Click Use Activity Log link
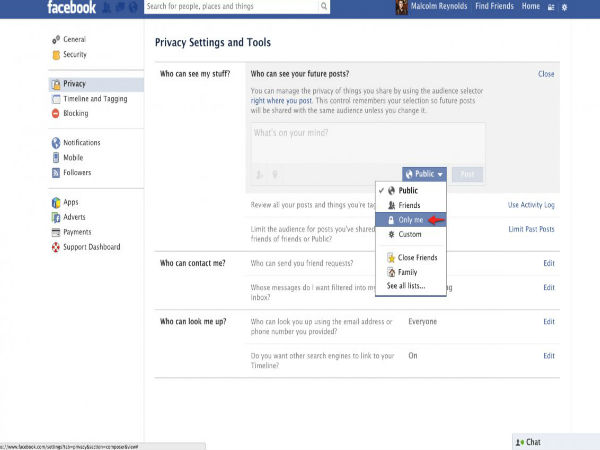 531,205
